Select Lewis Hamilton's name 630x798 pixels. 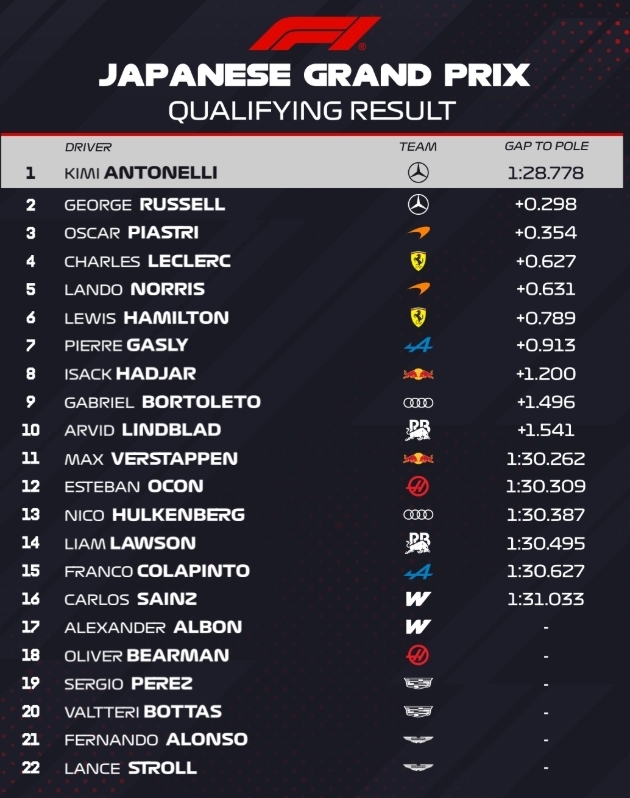[146, 318]
